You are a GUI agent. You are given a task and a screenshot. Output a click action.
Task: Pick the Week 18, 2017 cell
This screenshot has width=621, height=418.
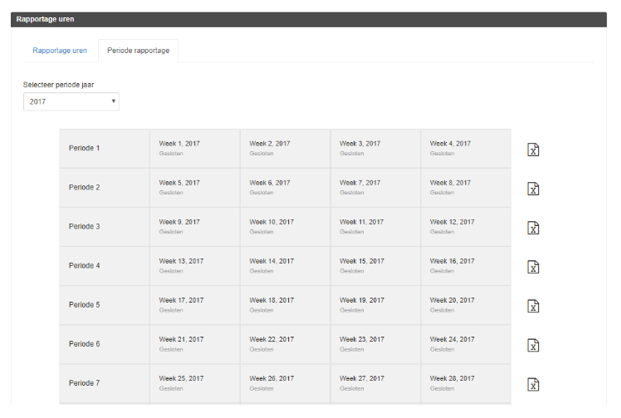[285, 305]
